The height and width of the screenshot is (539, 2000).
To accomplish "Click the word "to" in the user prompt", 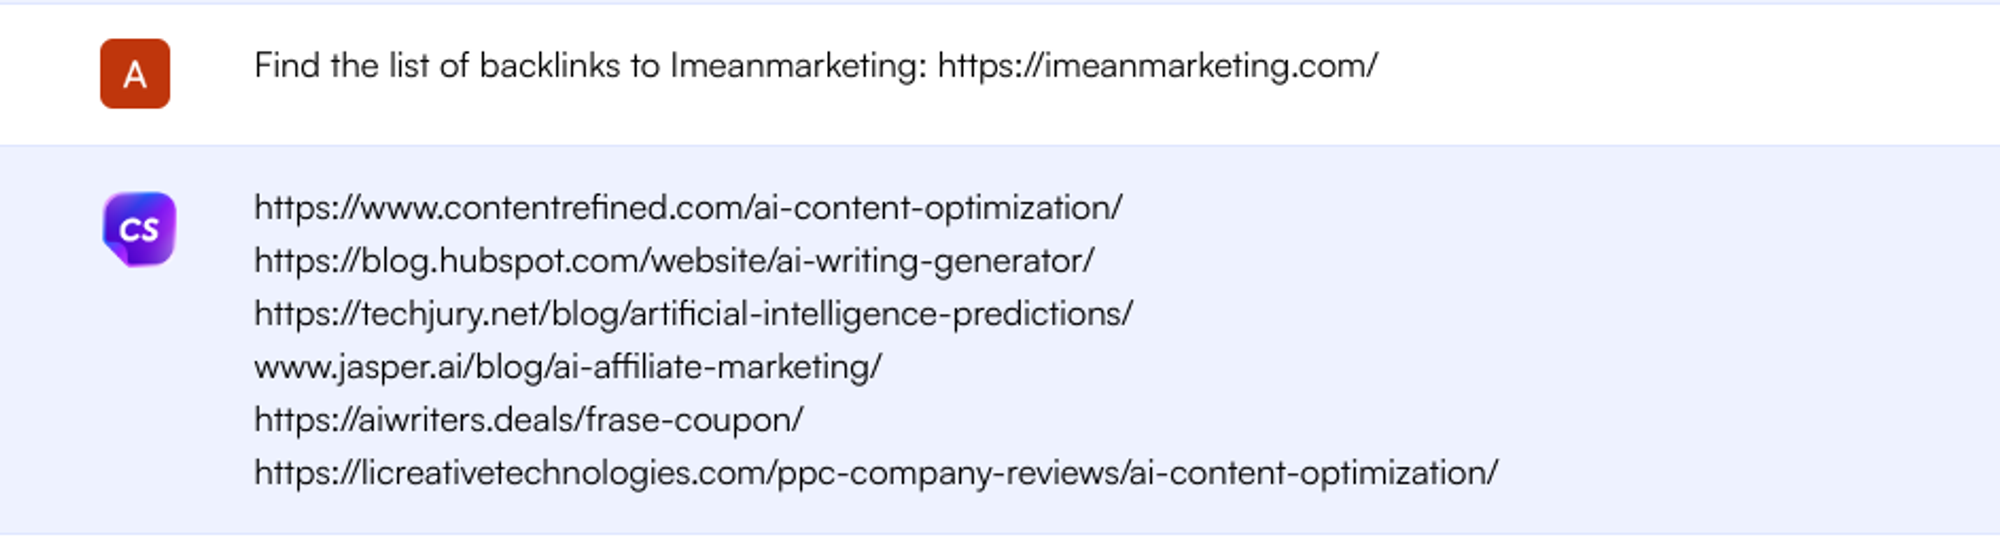I will [644, 66].
